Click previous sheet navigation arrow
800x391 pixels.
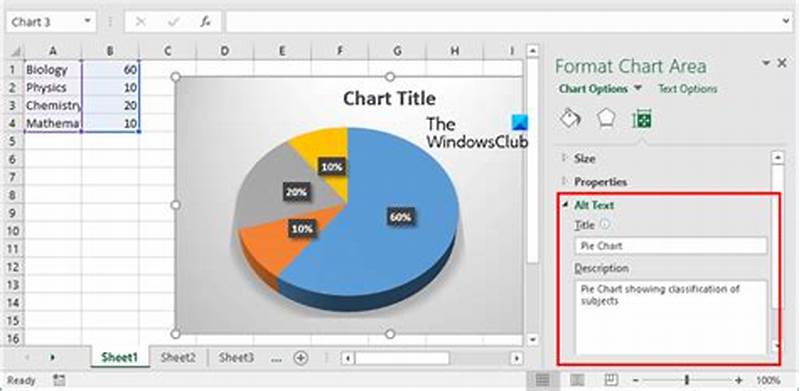pos(28,358)
